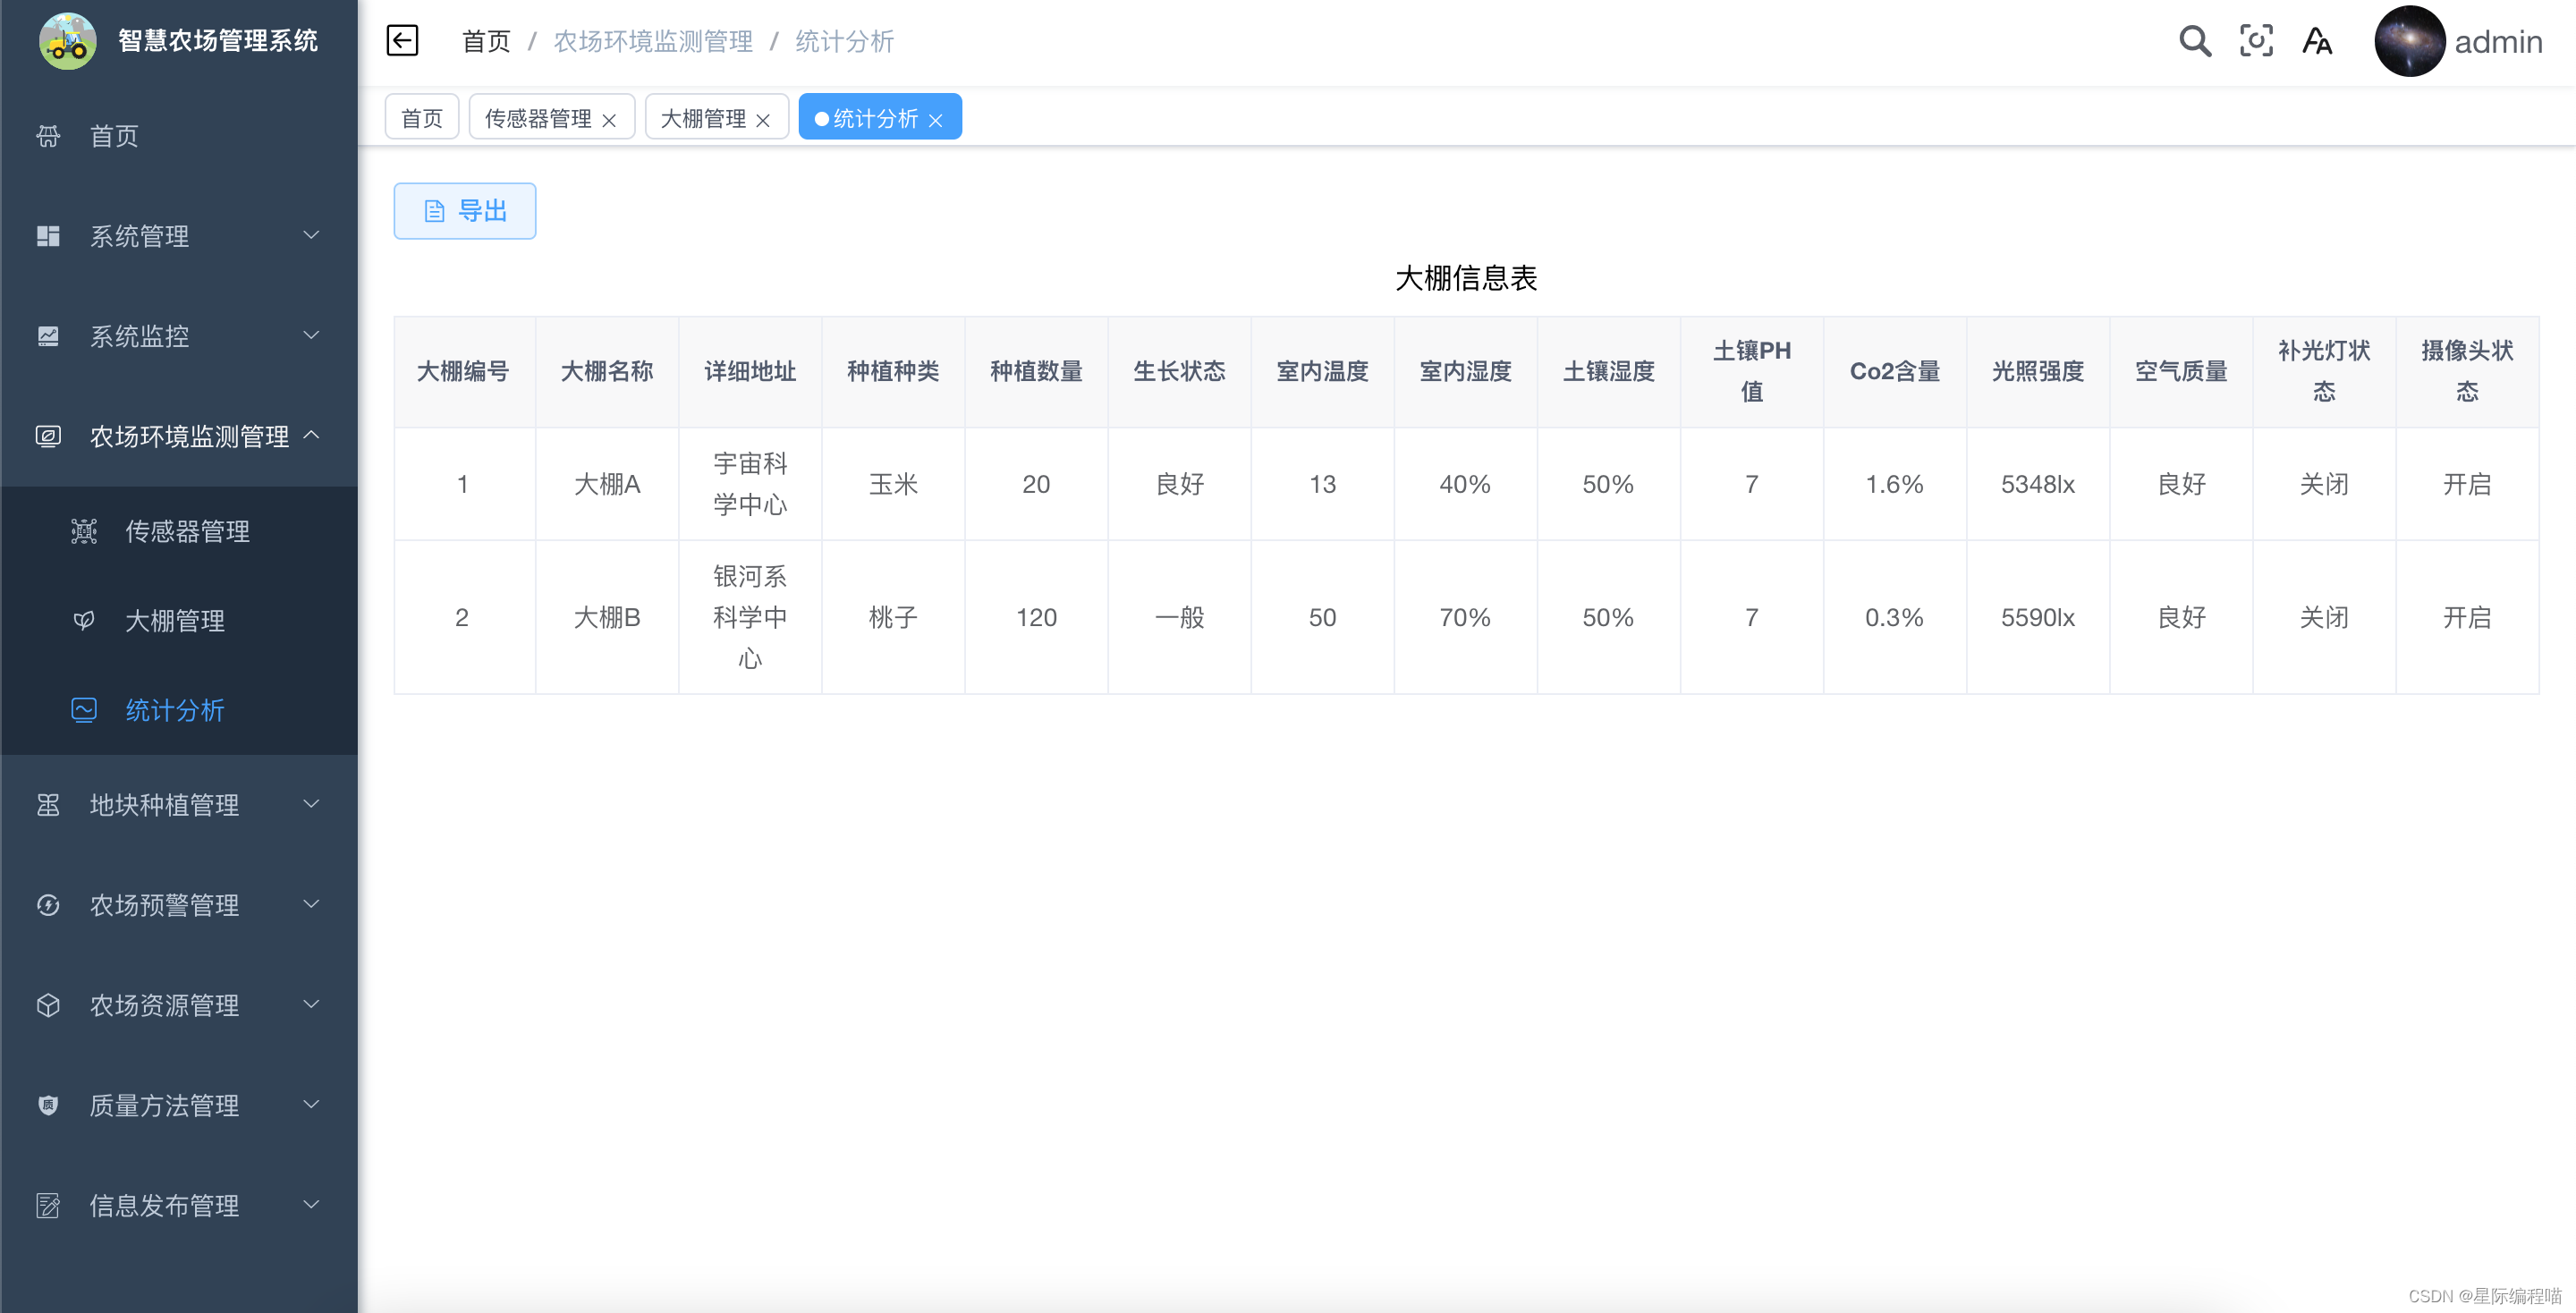Click the admin avatar picture
The width and height of the screenshot is (2576, 1313).
(2408, 41)
